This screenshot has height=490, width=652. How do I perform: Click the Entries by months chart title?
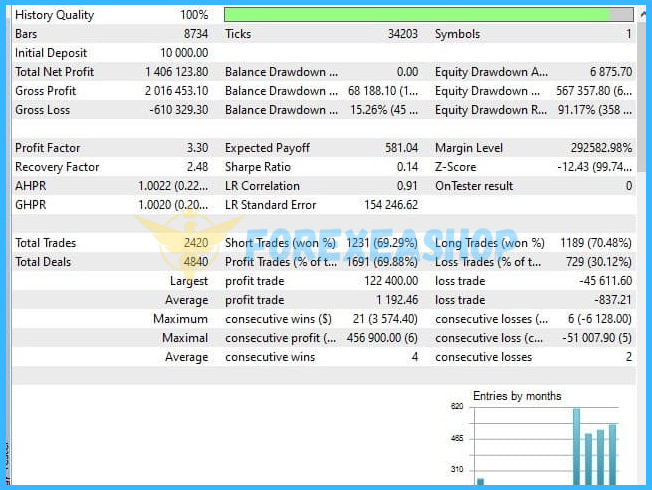pyautogui.click(x=517, y=396)
